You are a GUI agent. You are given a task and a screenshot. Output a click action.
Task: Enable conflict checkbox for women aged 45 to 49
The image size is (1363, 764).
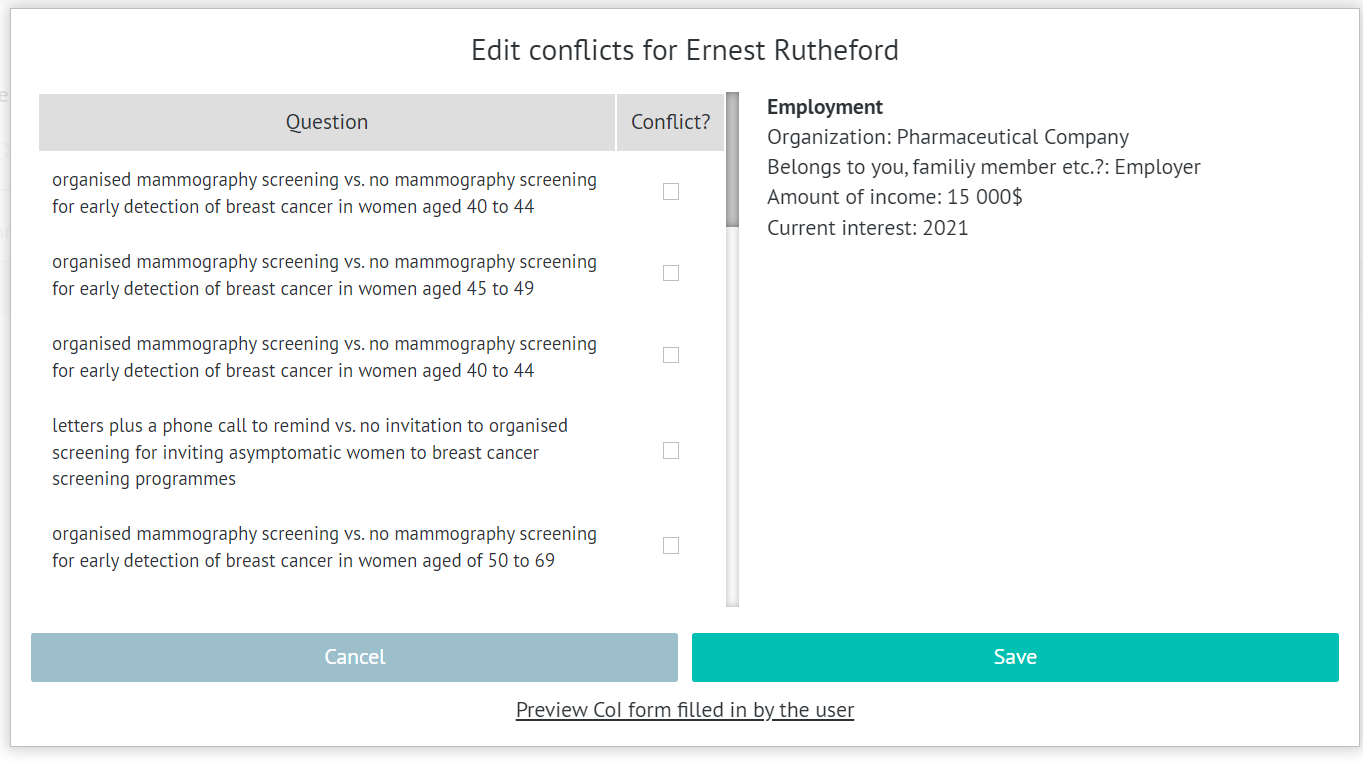coord(670,272)
